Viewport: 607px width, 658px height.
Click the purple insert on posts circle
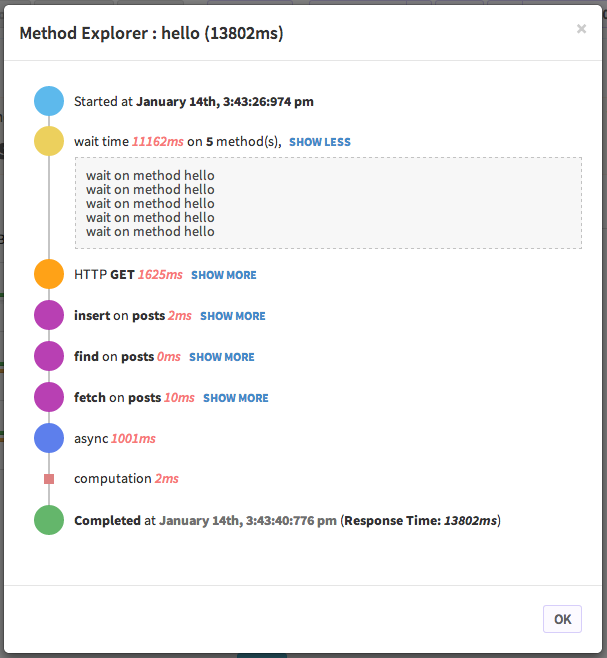(49, 315)
